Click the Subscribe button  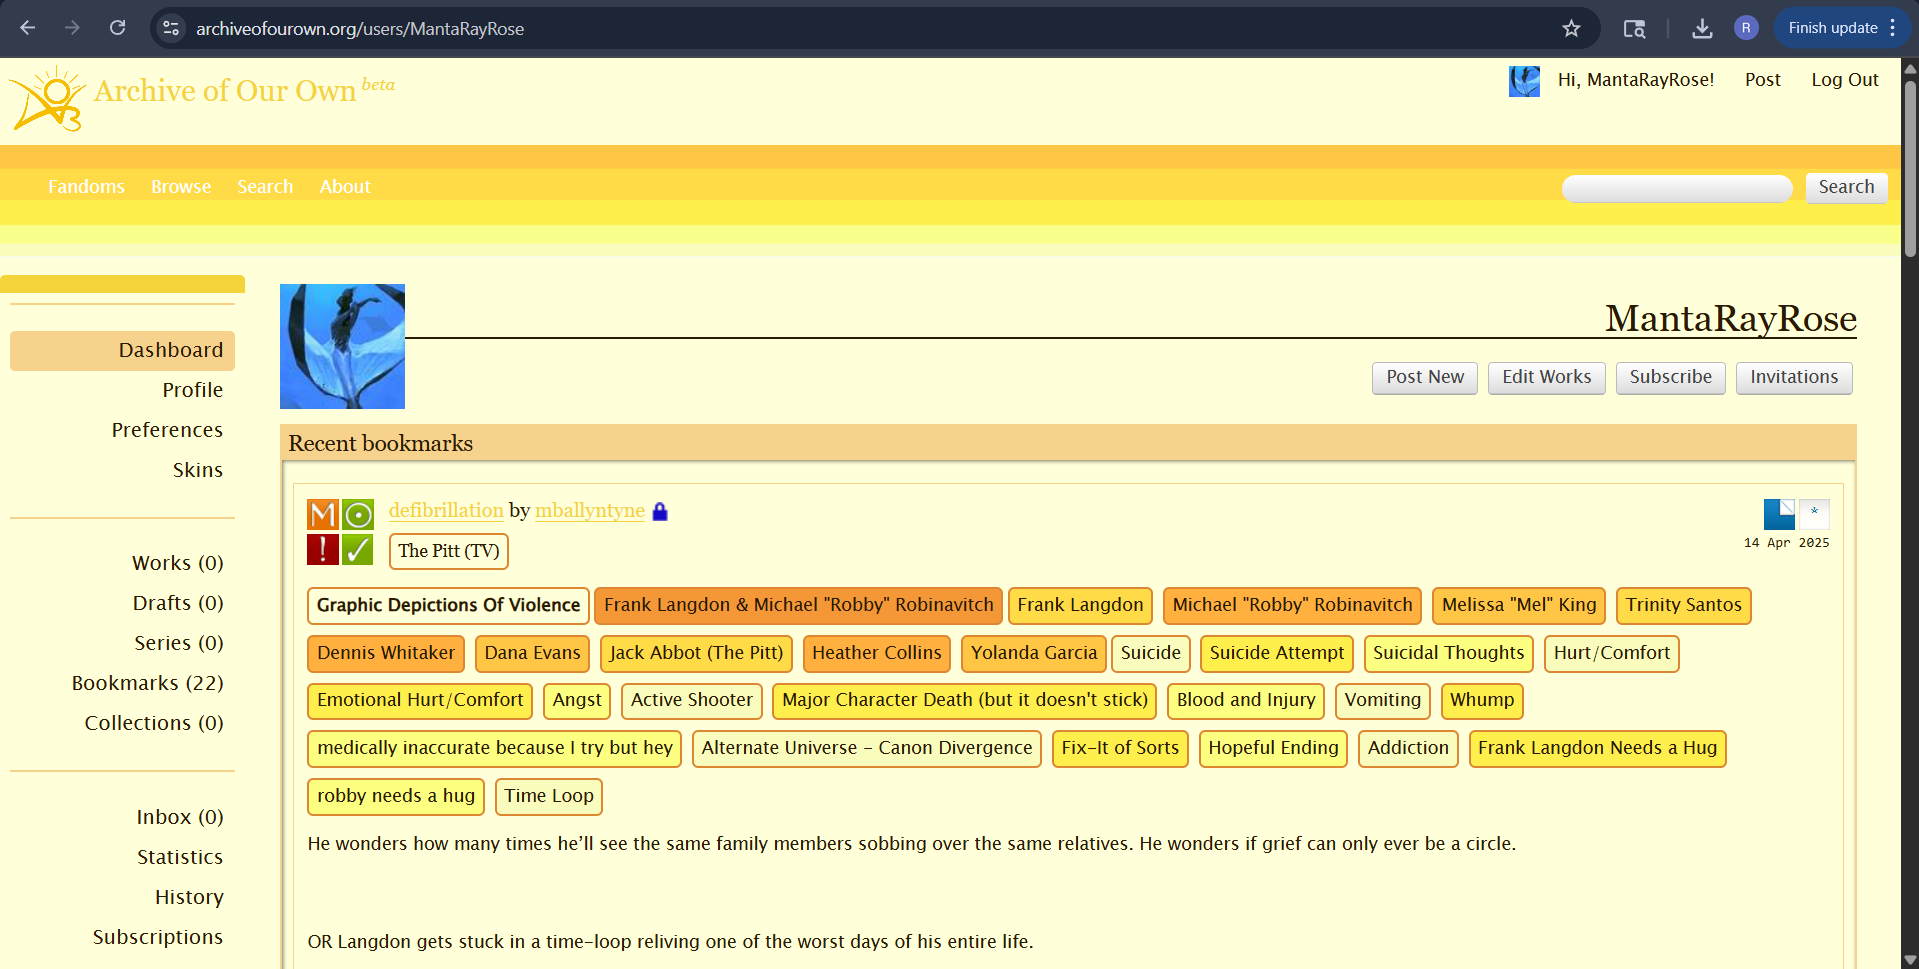pos(1670,377)
